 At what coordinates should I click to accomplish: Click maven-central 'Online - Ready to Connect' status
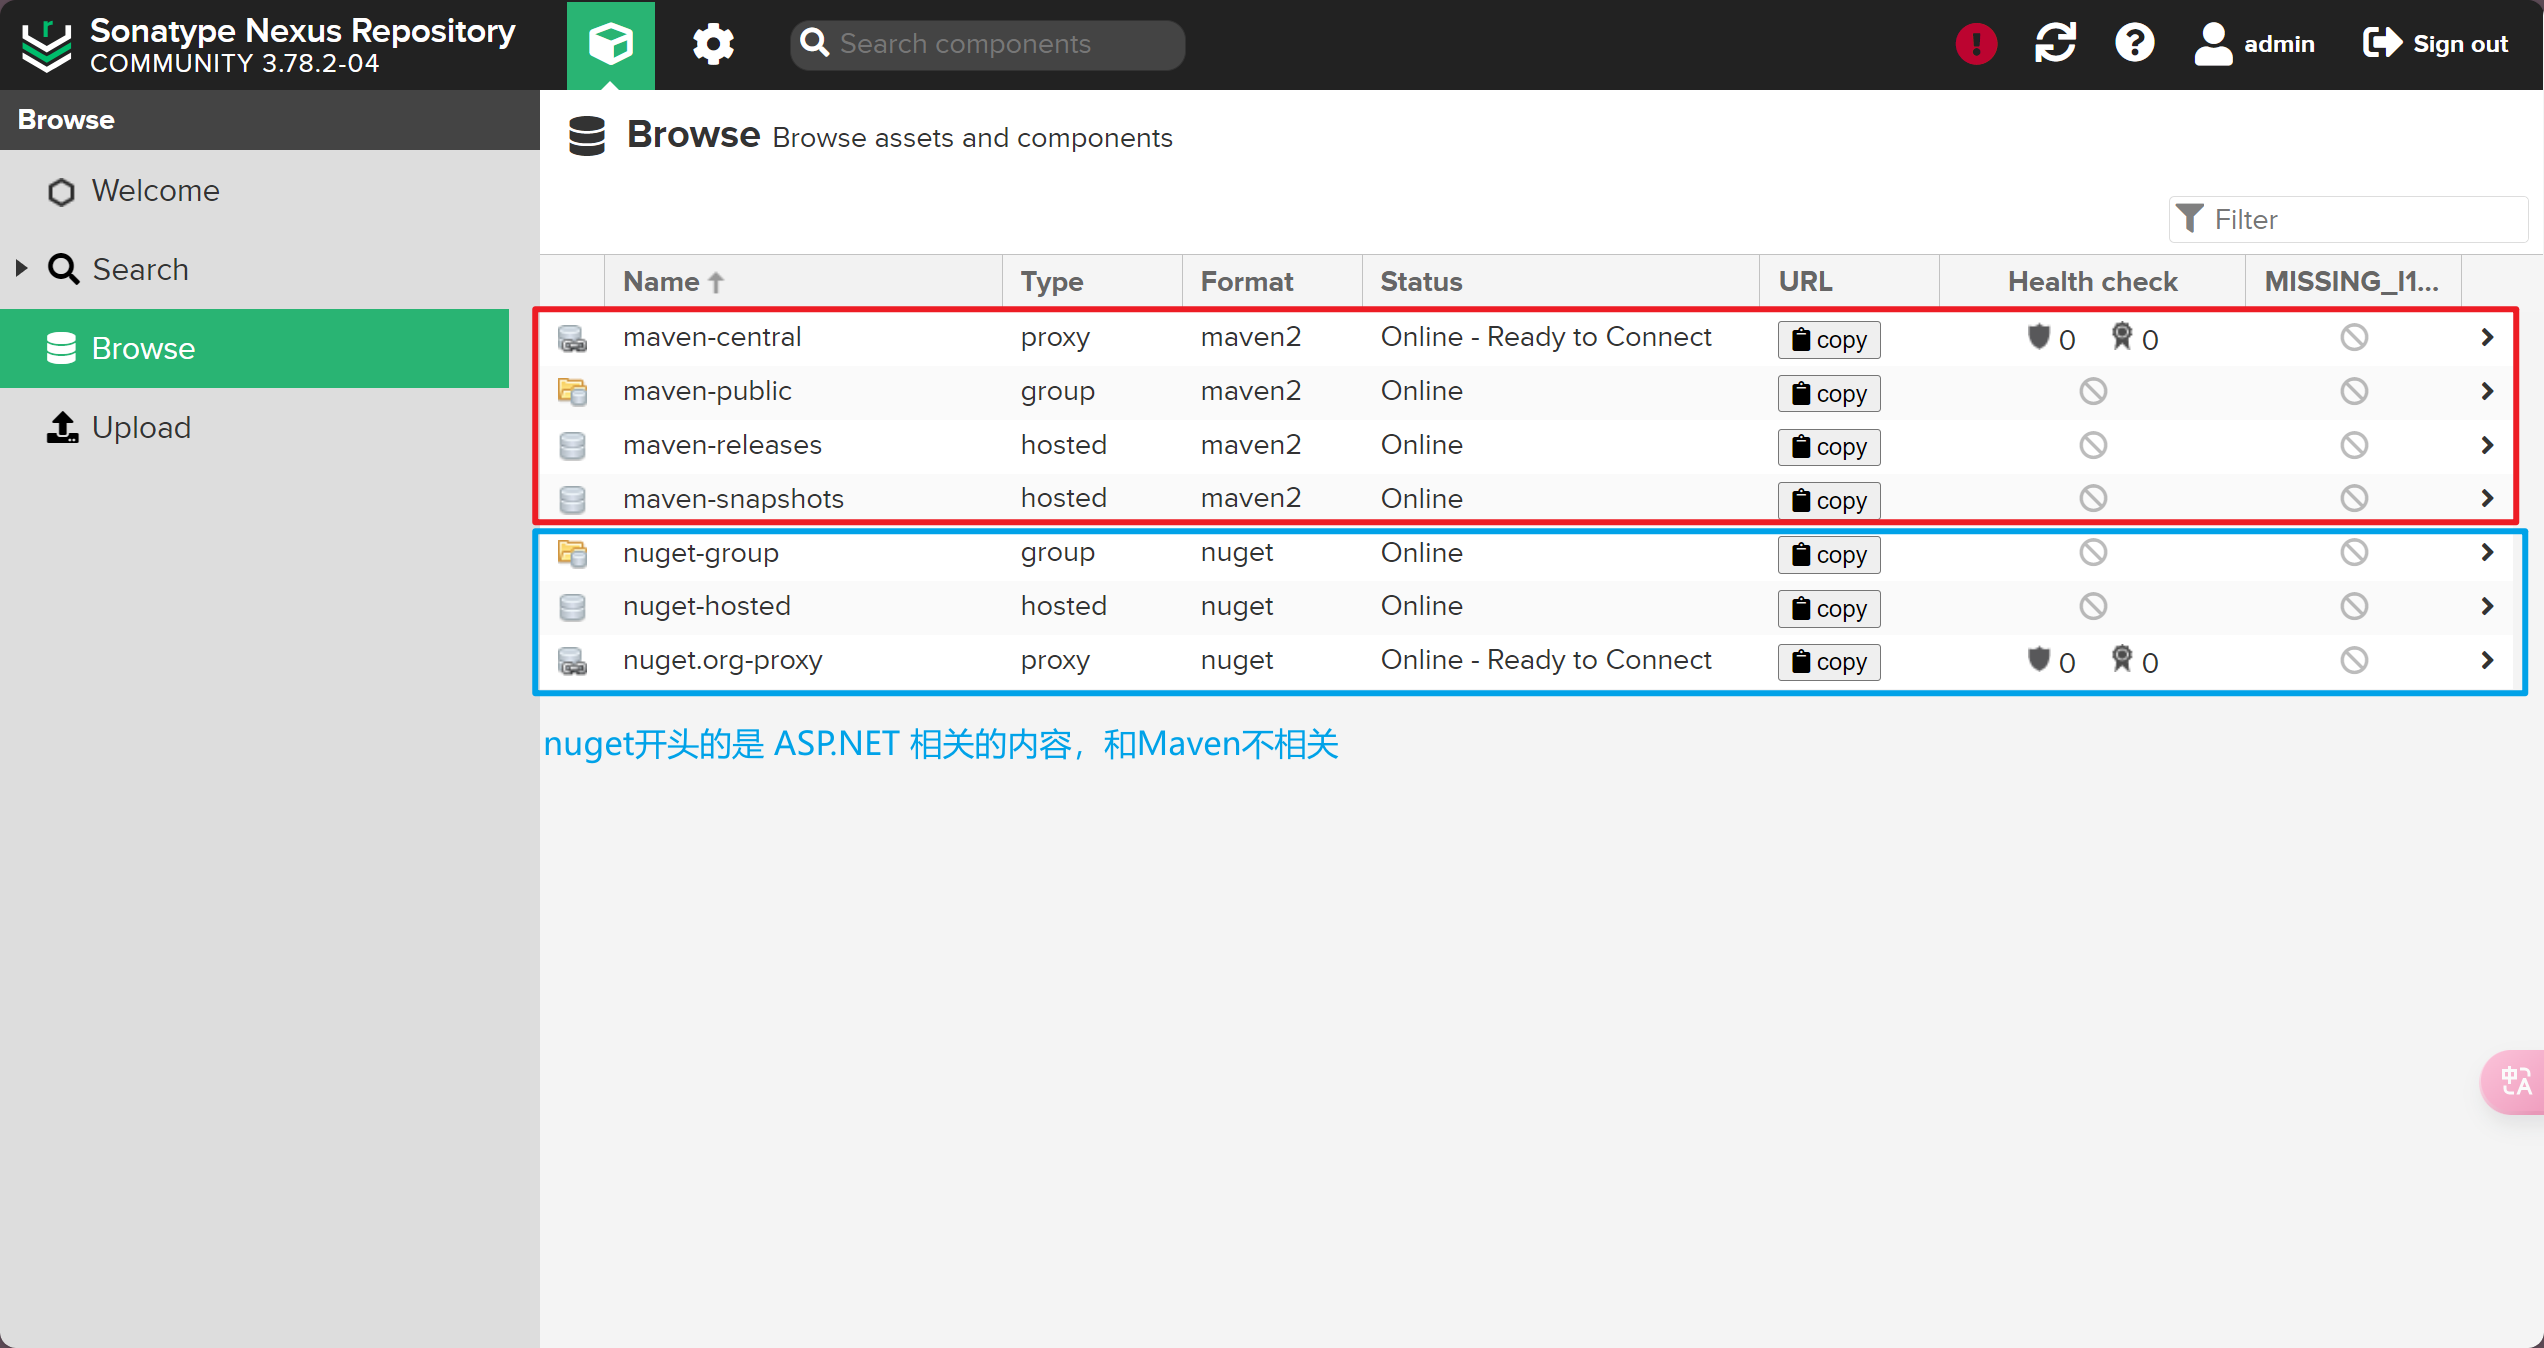[1546, 337]
